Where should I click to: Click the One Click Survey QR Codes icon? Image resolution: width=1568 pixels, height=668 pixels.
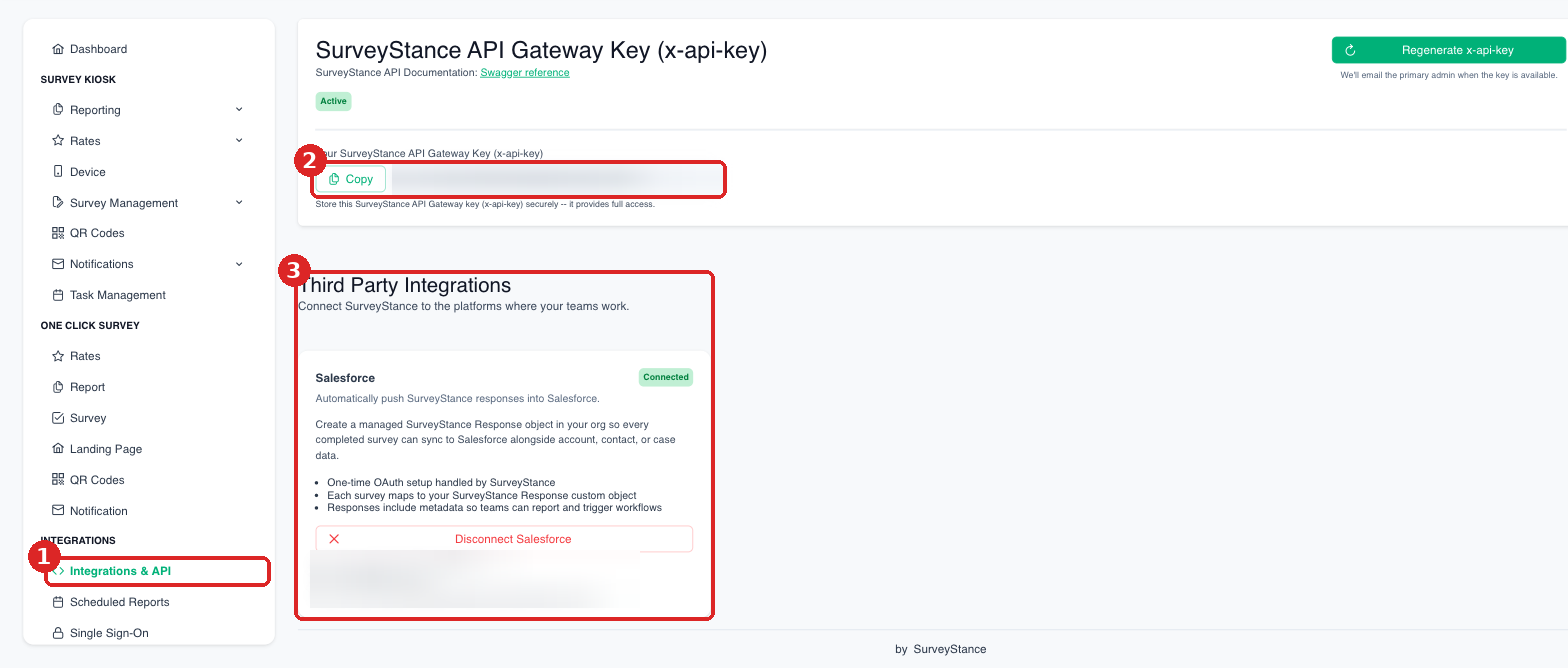pyautogui.click(x=58, y=480)
